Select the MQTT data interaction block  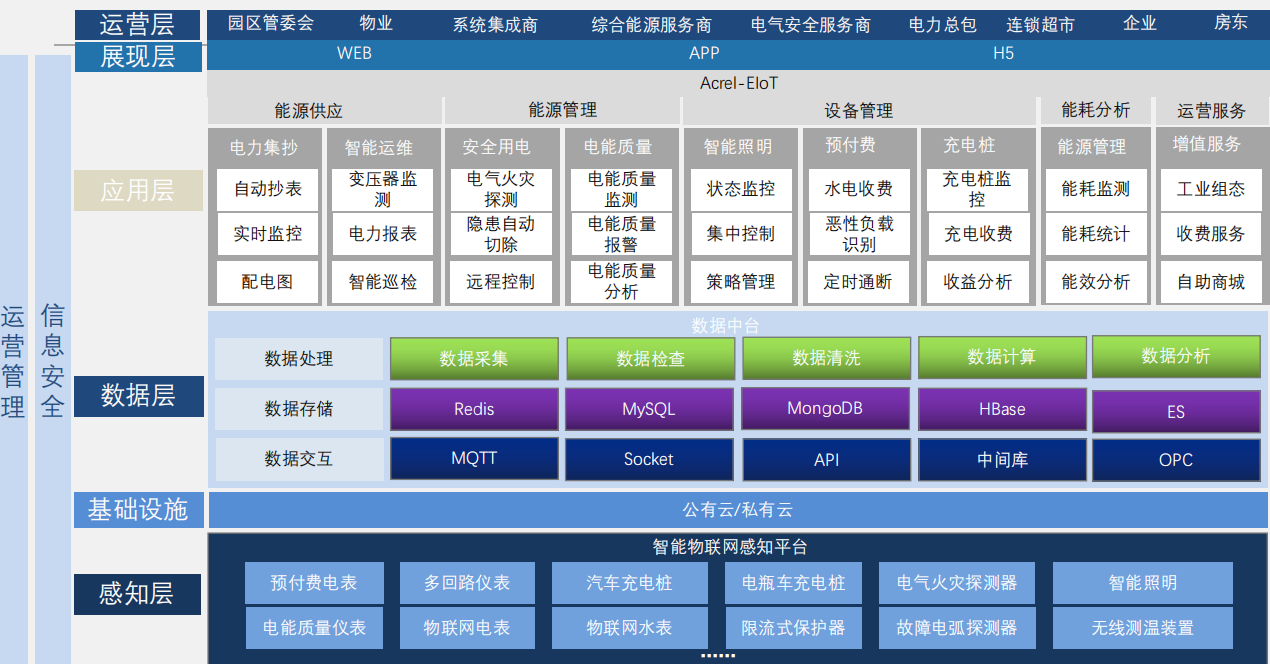click(473, 459)
